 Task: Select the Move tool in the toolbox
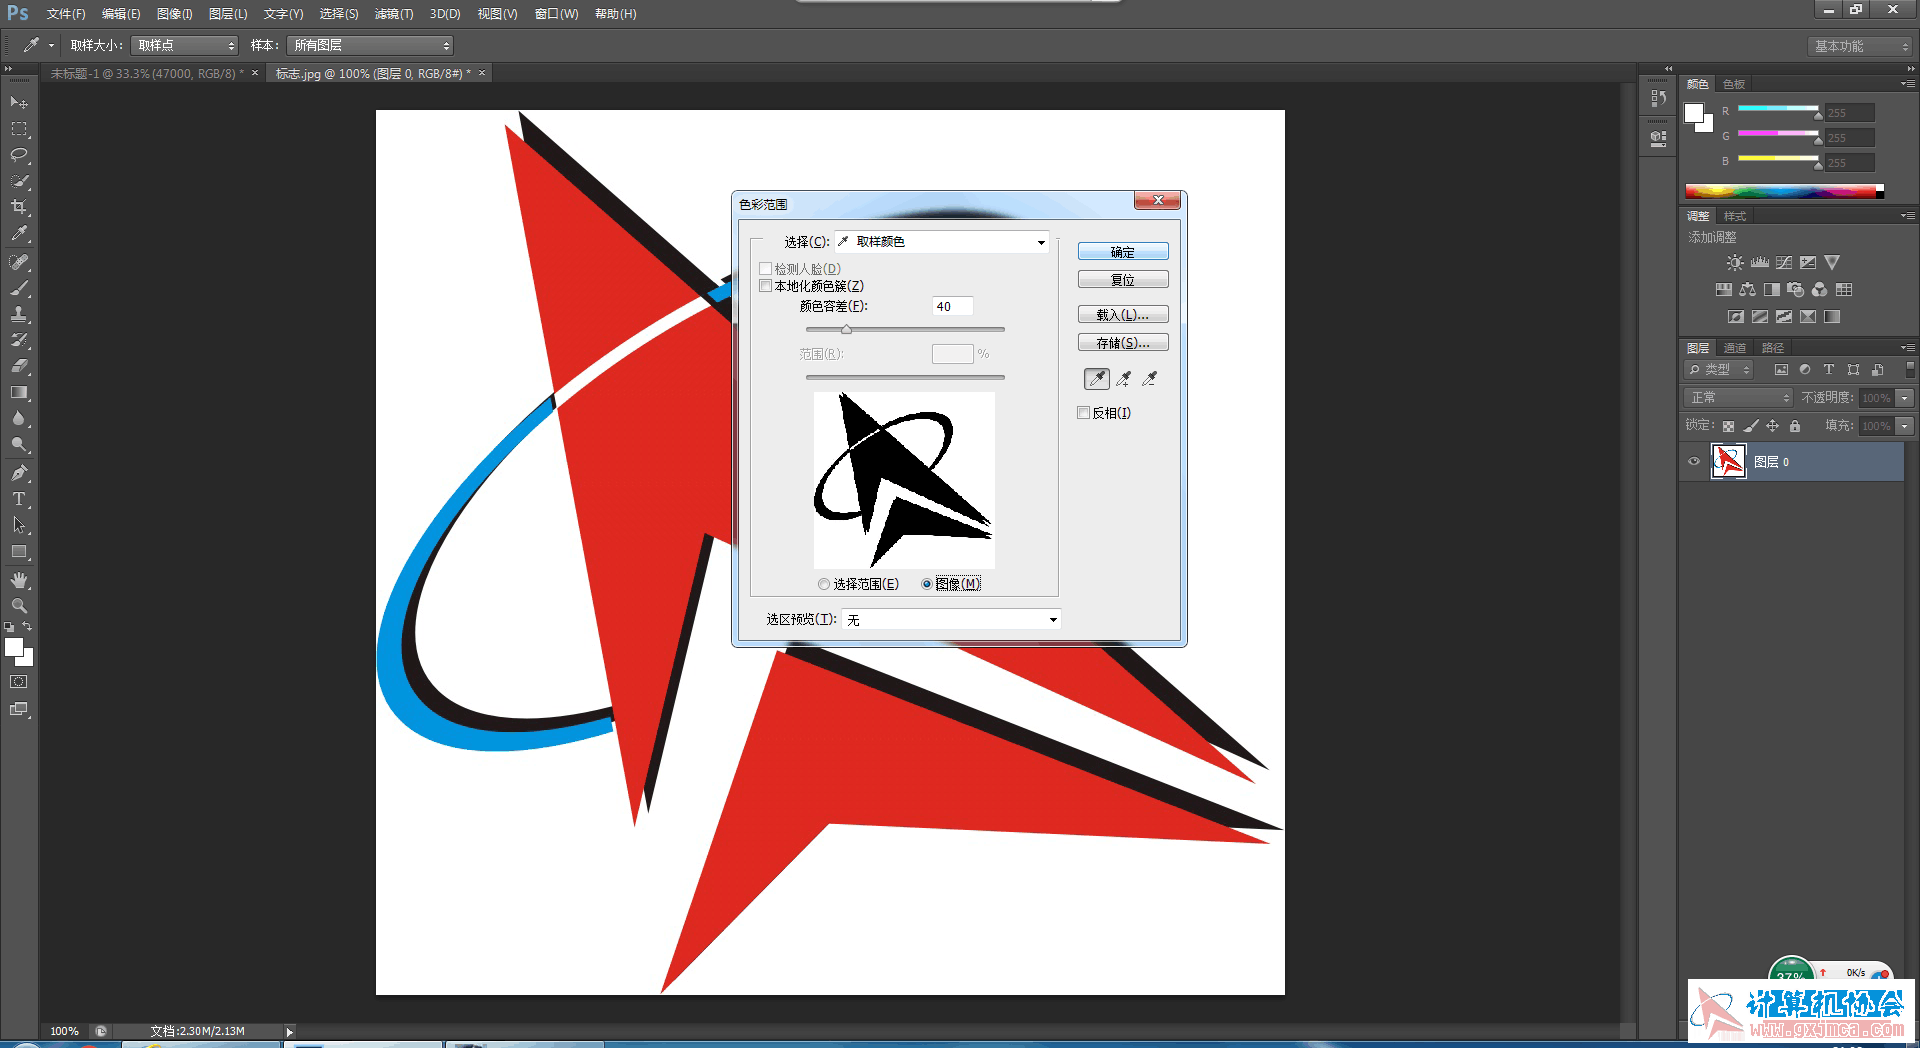point(18,103)
